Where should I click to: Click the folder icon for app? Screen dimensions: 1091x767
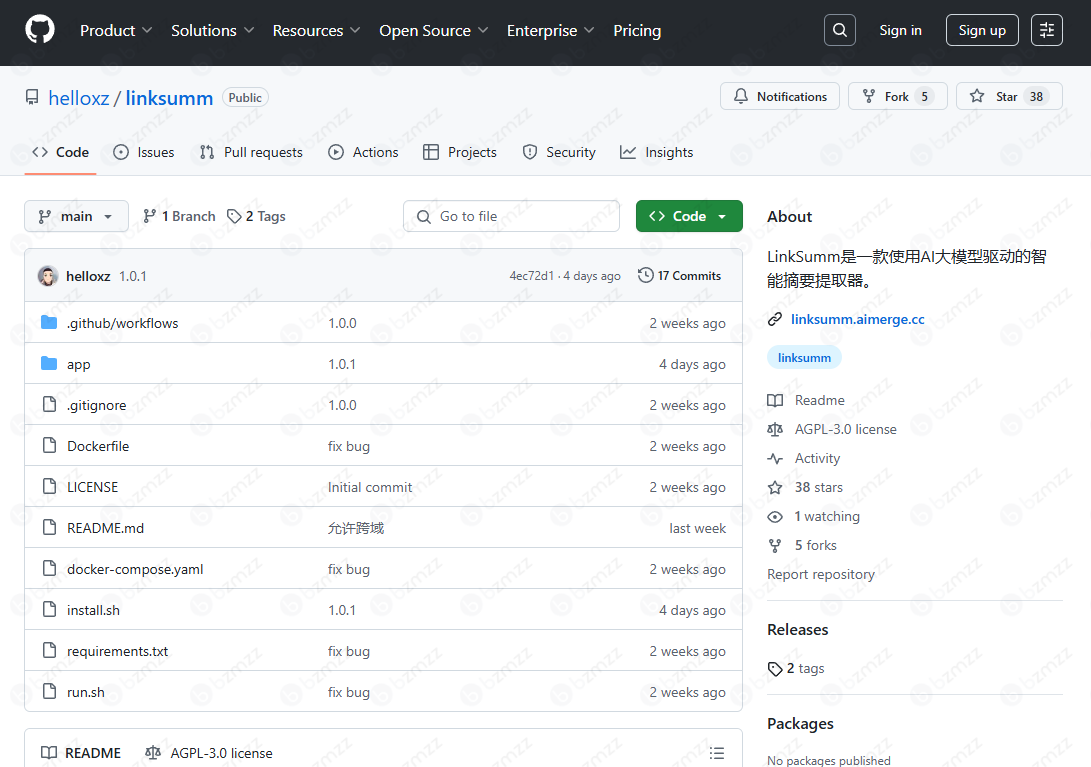coord(49,363)
